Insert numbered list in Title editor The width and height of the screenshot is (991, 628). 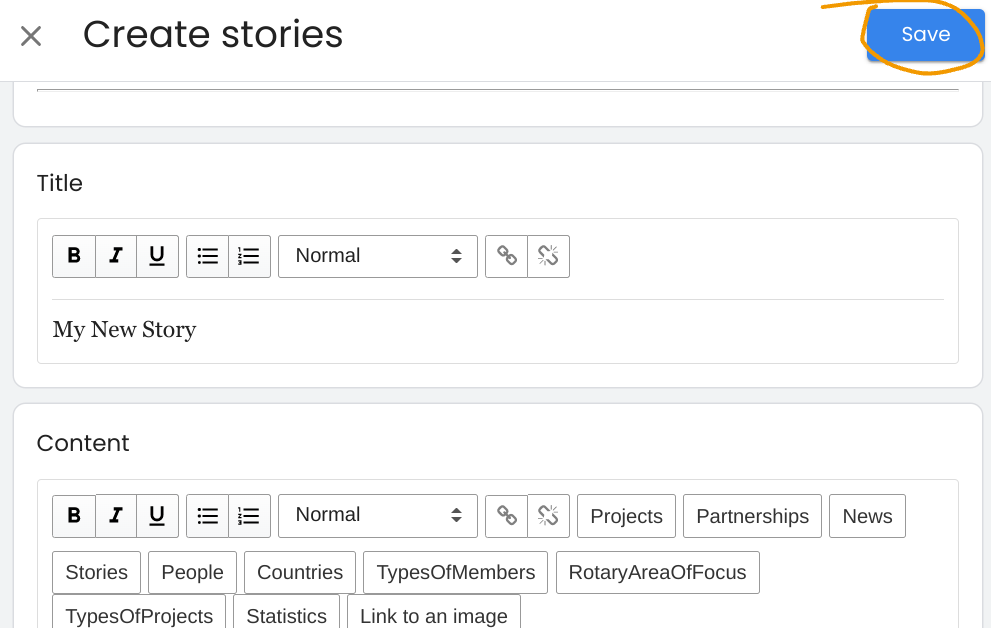[249, 256]
